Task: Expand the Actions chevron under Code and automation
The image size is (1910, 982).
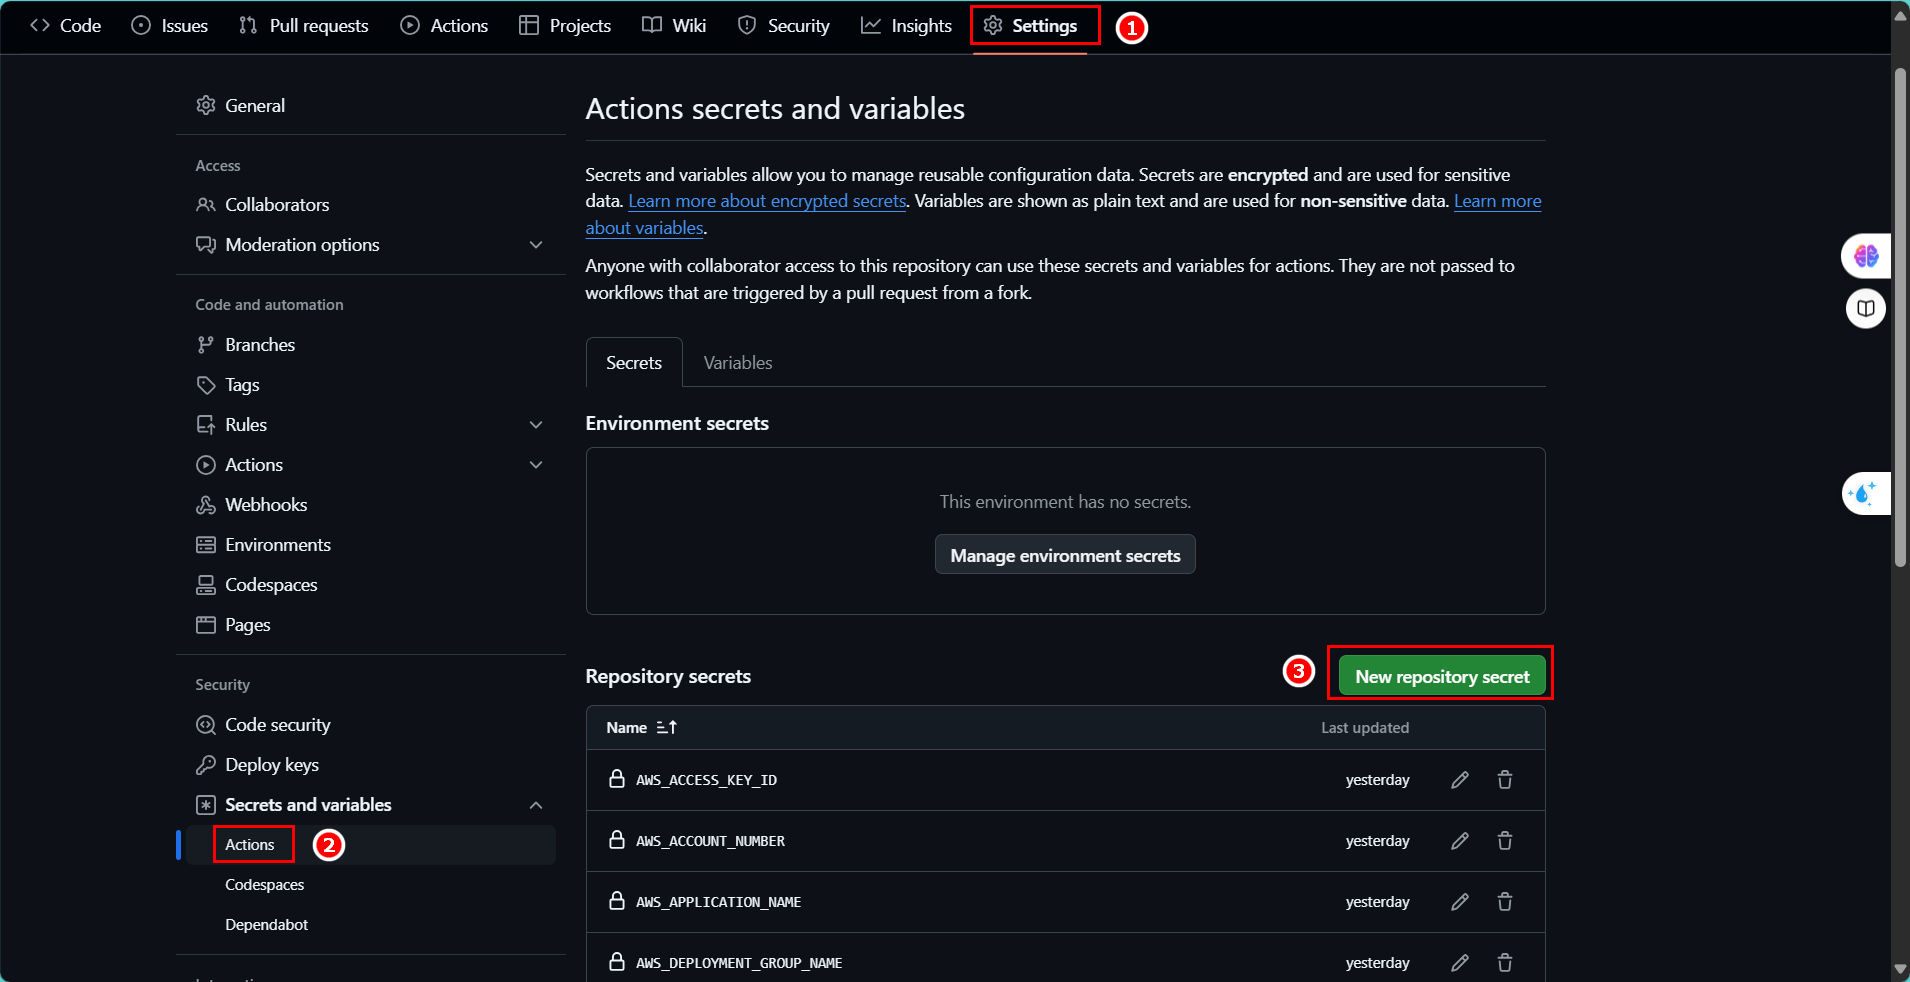Action: tap(536, 465)
